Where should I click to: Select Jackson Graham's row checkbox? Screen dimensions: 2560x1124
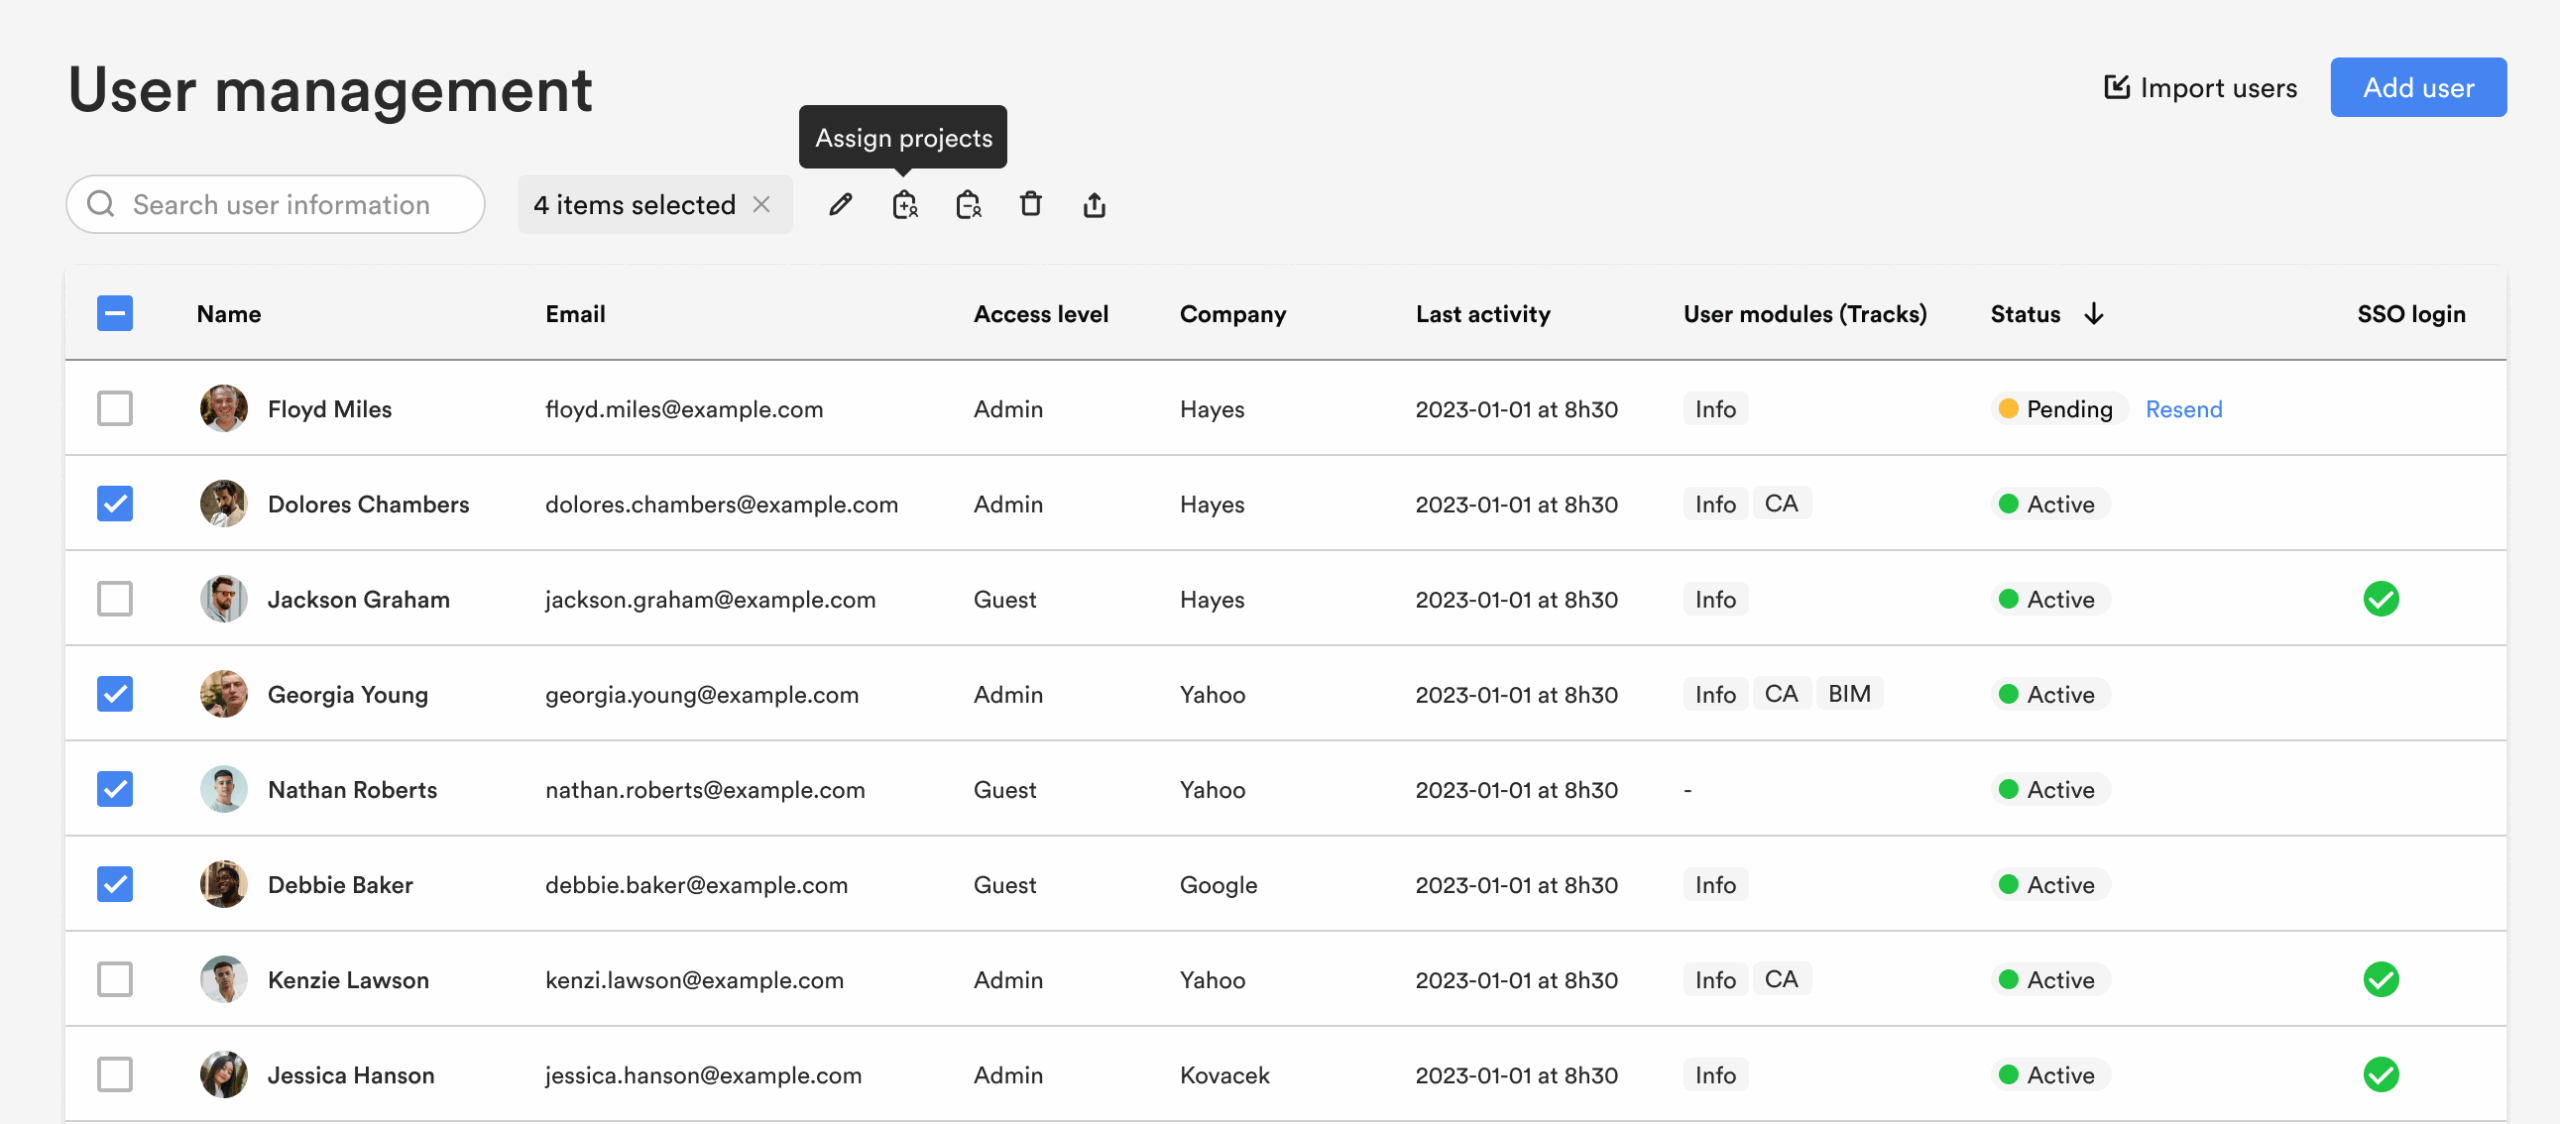[x=115, y=599]
